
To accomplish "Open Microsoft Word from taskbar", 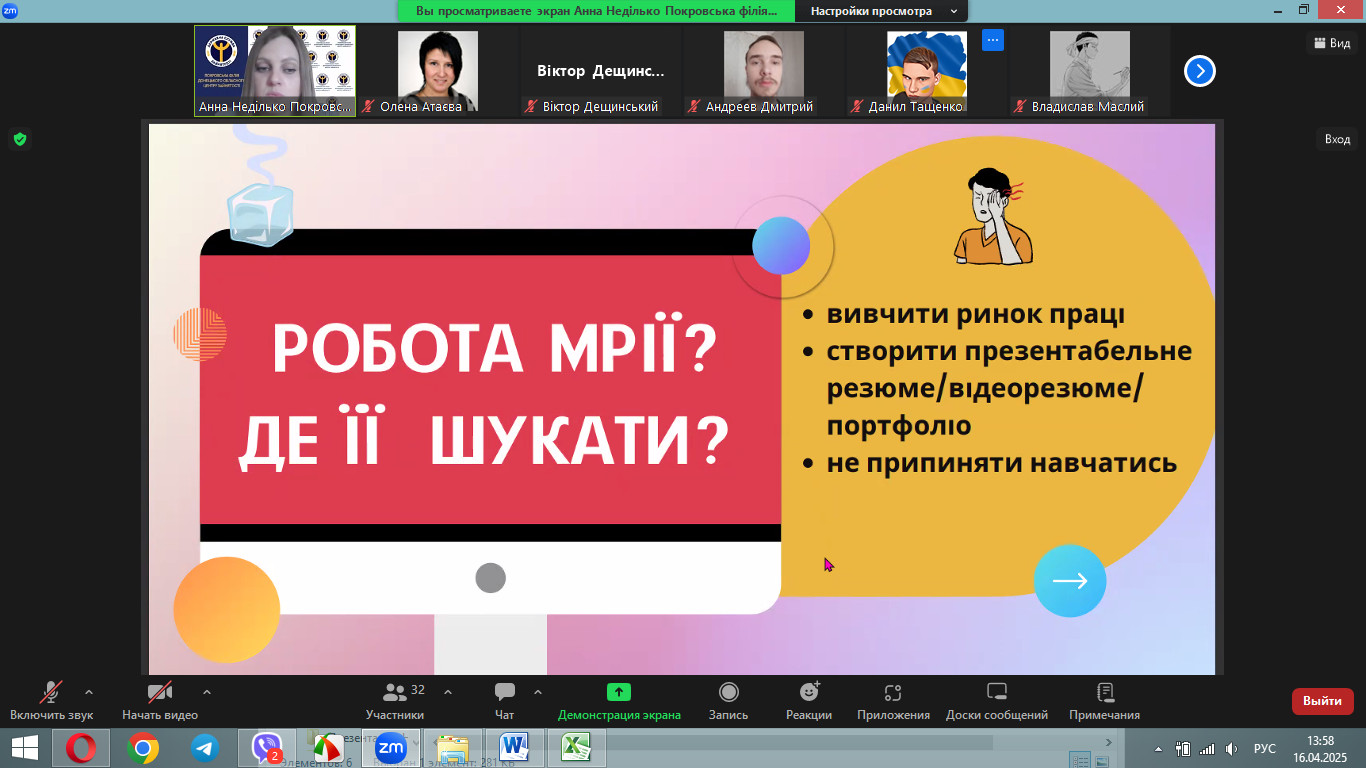I will pos(514,748).
